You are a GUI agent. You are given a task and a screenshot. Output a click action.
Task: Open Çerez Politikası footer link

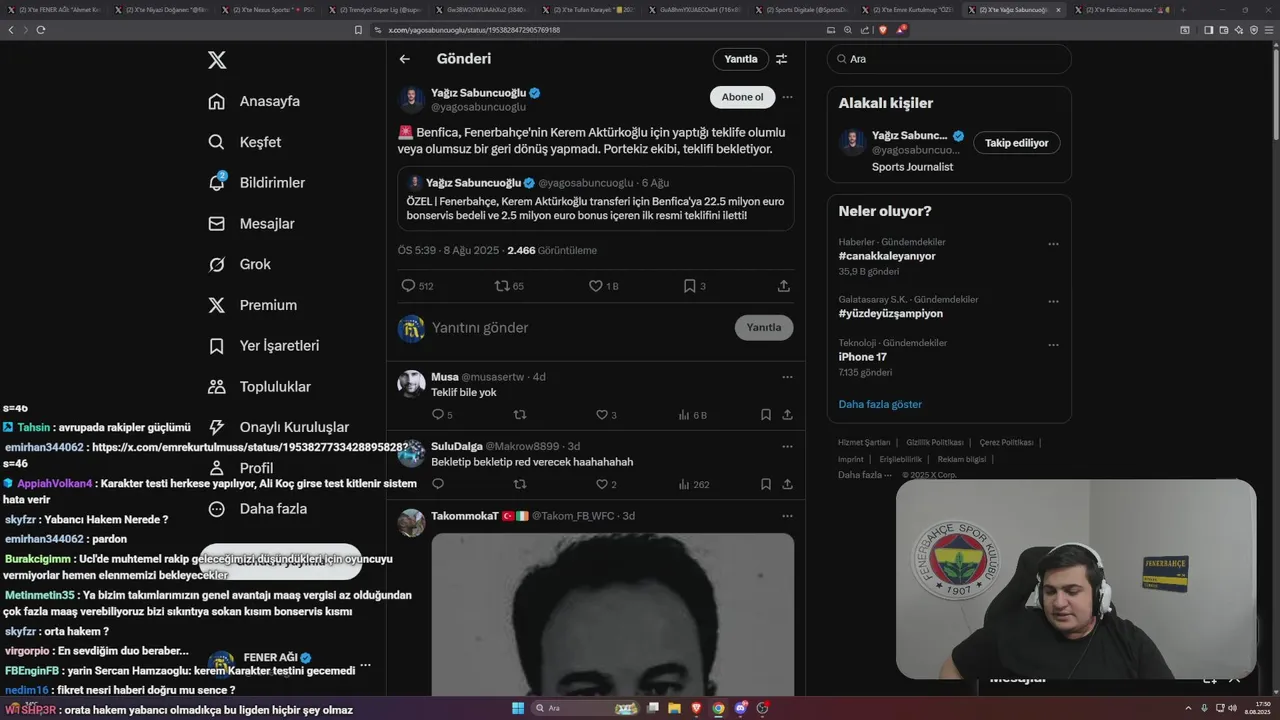tap(1007, 442)
